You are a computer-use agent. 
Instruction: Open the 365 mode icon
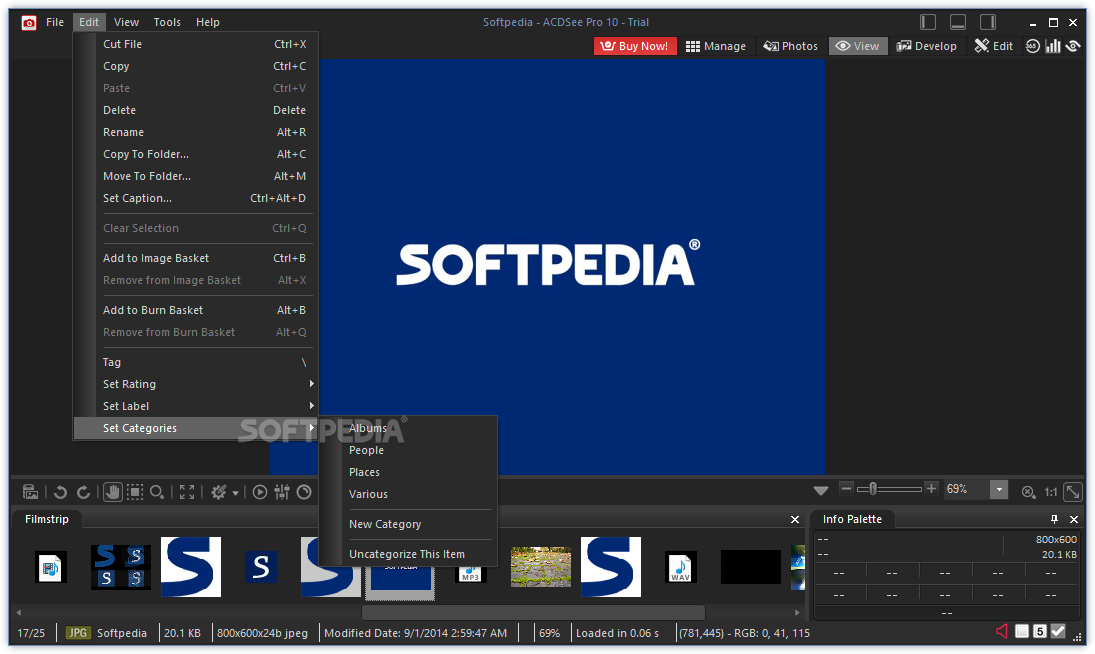pyautogui.click(x=1032, y=46)
